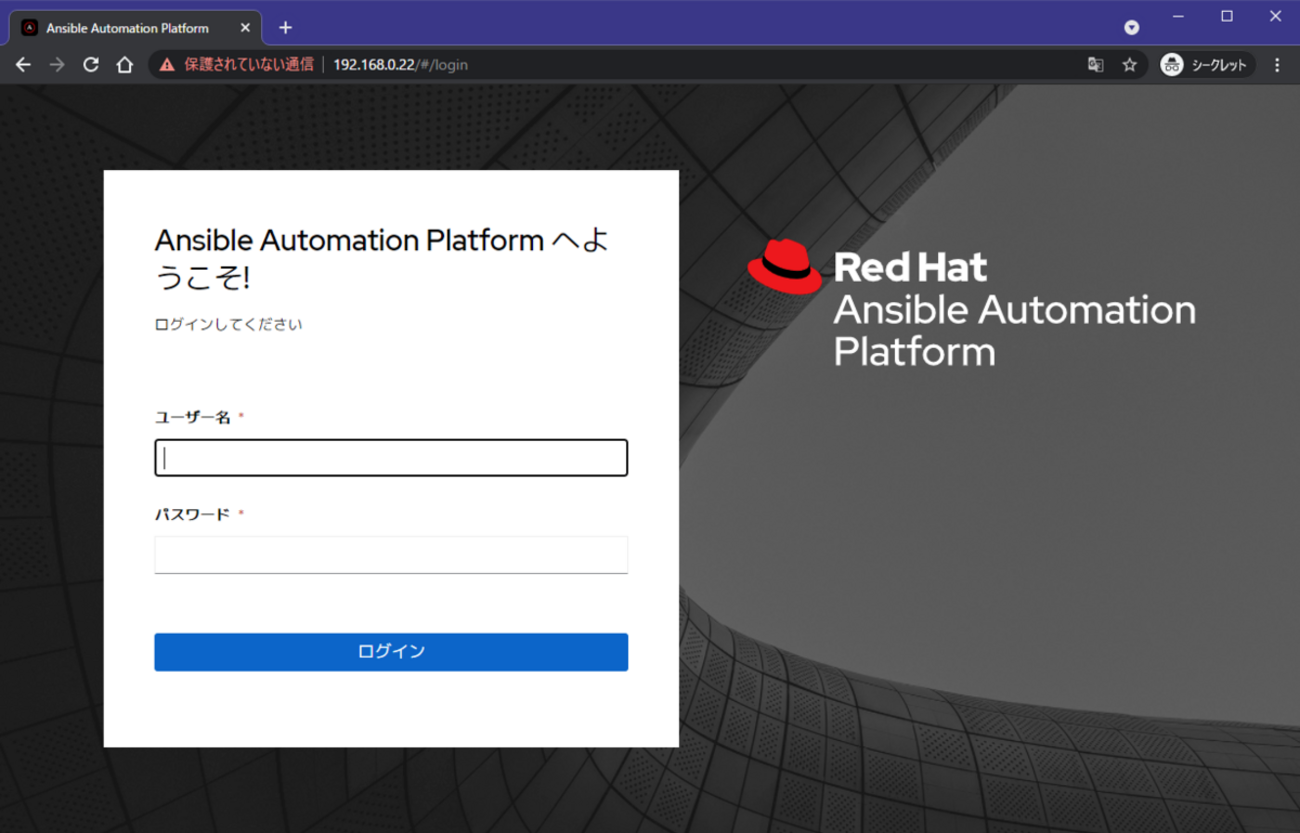Click the red hat logo
The height and width of the screenshot is (833, 1300).
[x=784, y=267]
